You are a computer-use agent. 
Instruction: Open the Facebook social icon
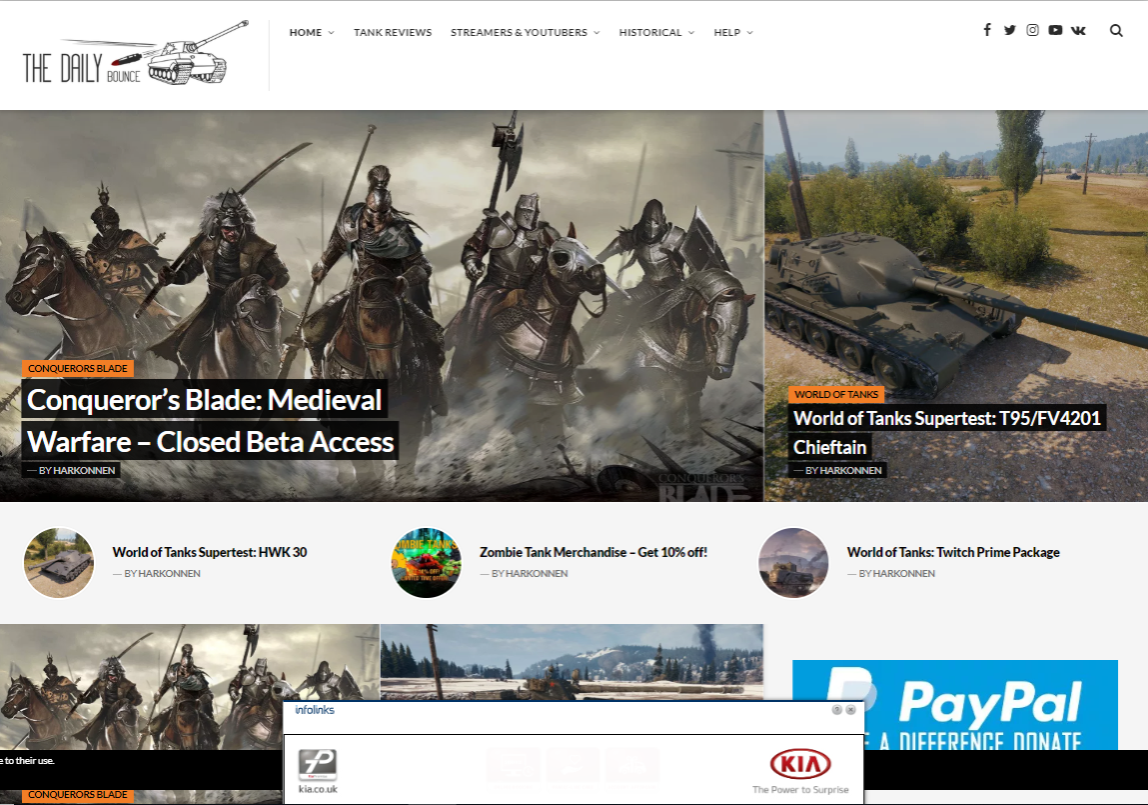coord(987,30)
